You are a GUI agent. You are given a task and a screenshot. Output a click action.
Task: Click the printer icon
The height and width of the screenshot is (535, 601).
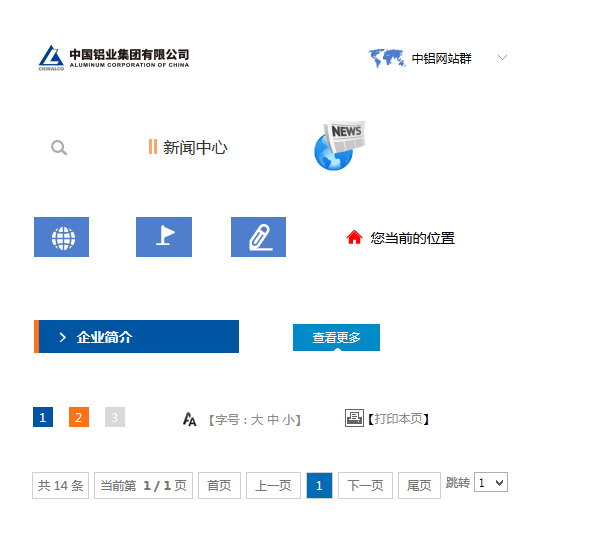(354, 418)
